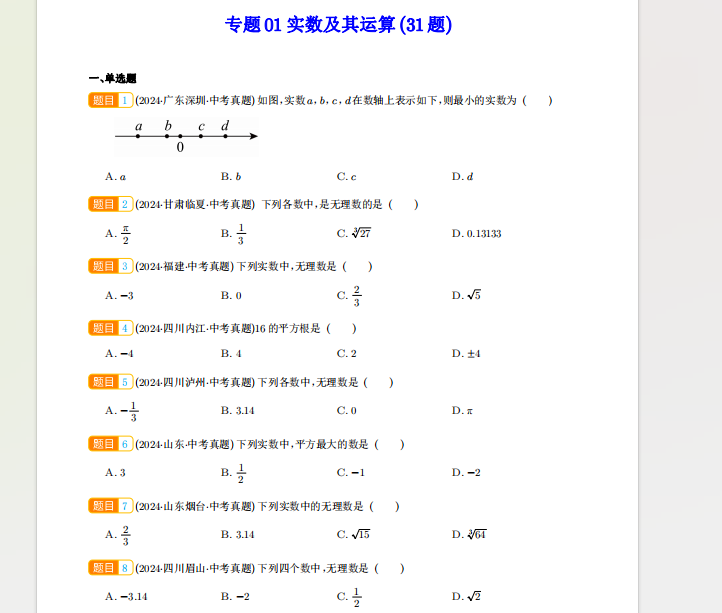The image size is (722, 613).
Task: Select option C 1/2 in question 8
Action: (x=349, y=597)
